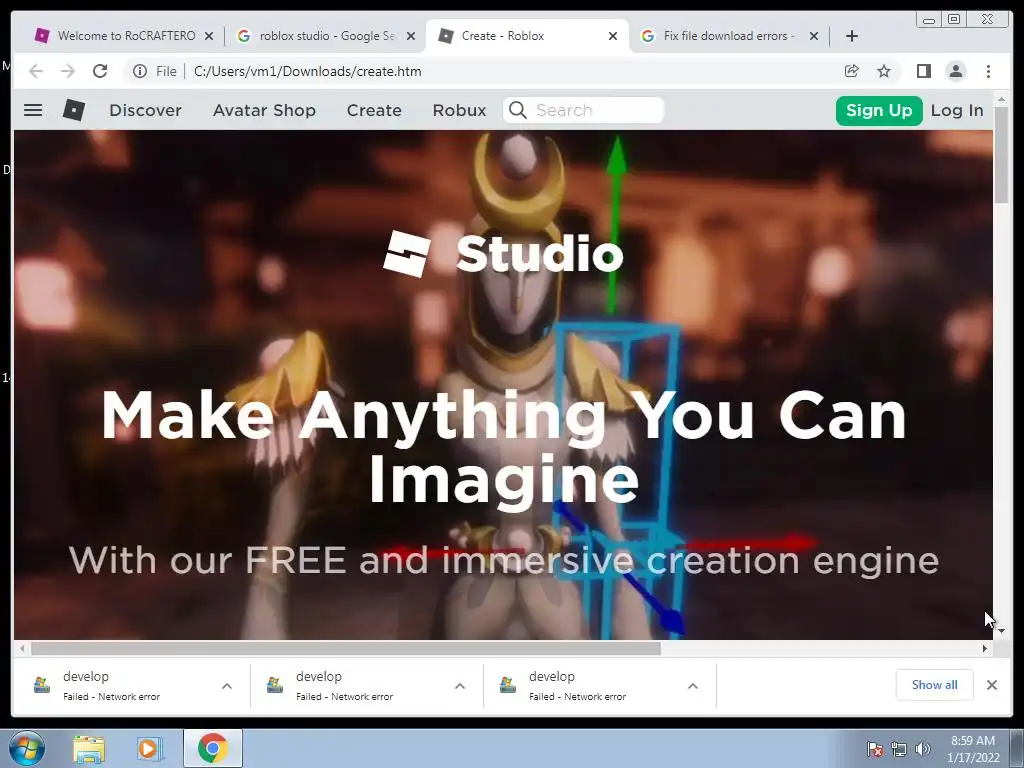Click the Windows Start orb
The image size is (1024, 768).
point(27,748)
